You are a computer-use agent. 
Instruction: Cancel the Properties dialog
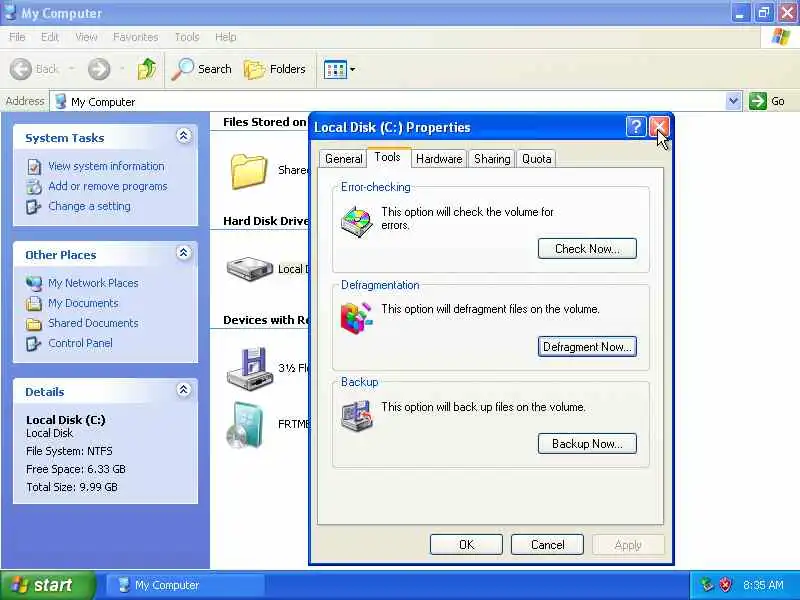point(547,544)
